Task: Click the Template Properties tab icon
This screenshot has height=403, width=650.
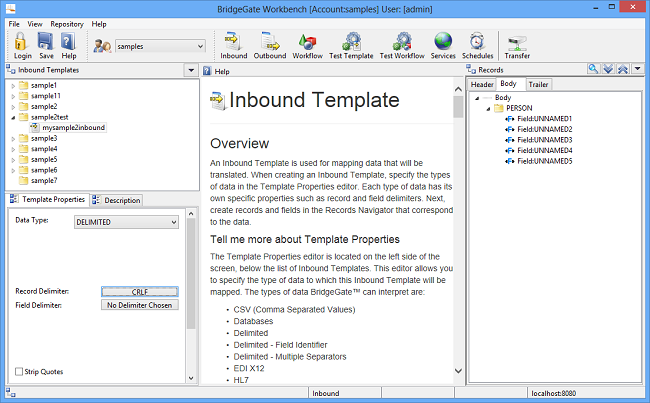Action: [14, 199]
